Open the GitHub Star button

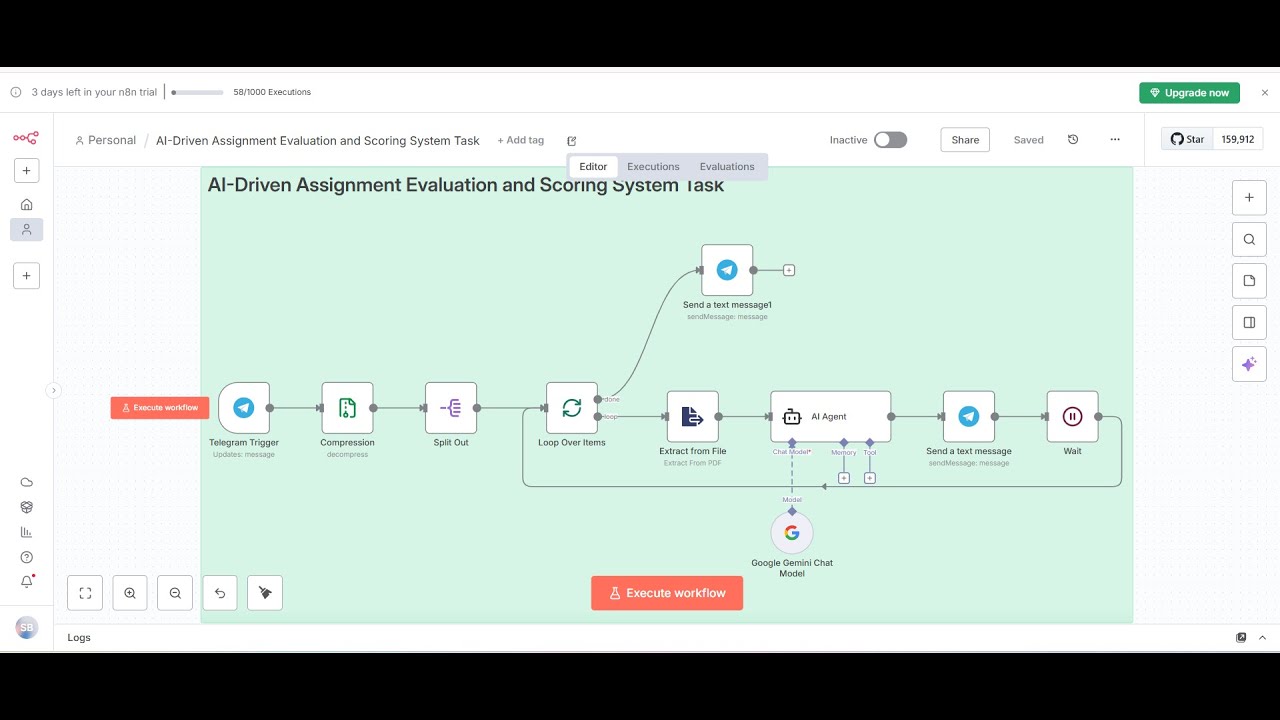[x=1187, y=139]
